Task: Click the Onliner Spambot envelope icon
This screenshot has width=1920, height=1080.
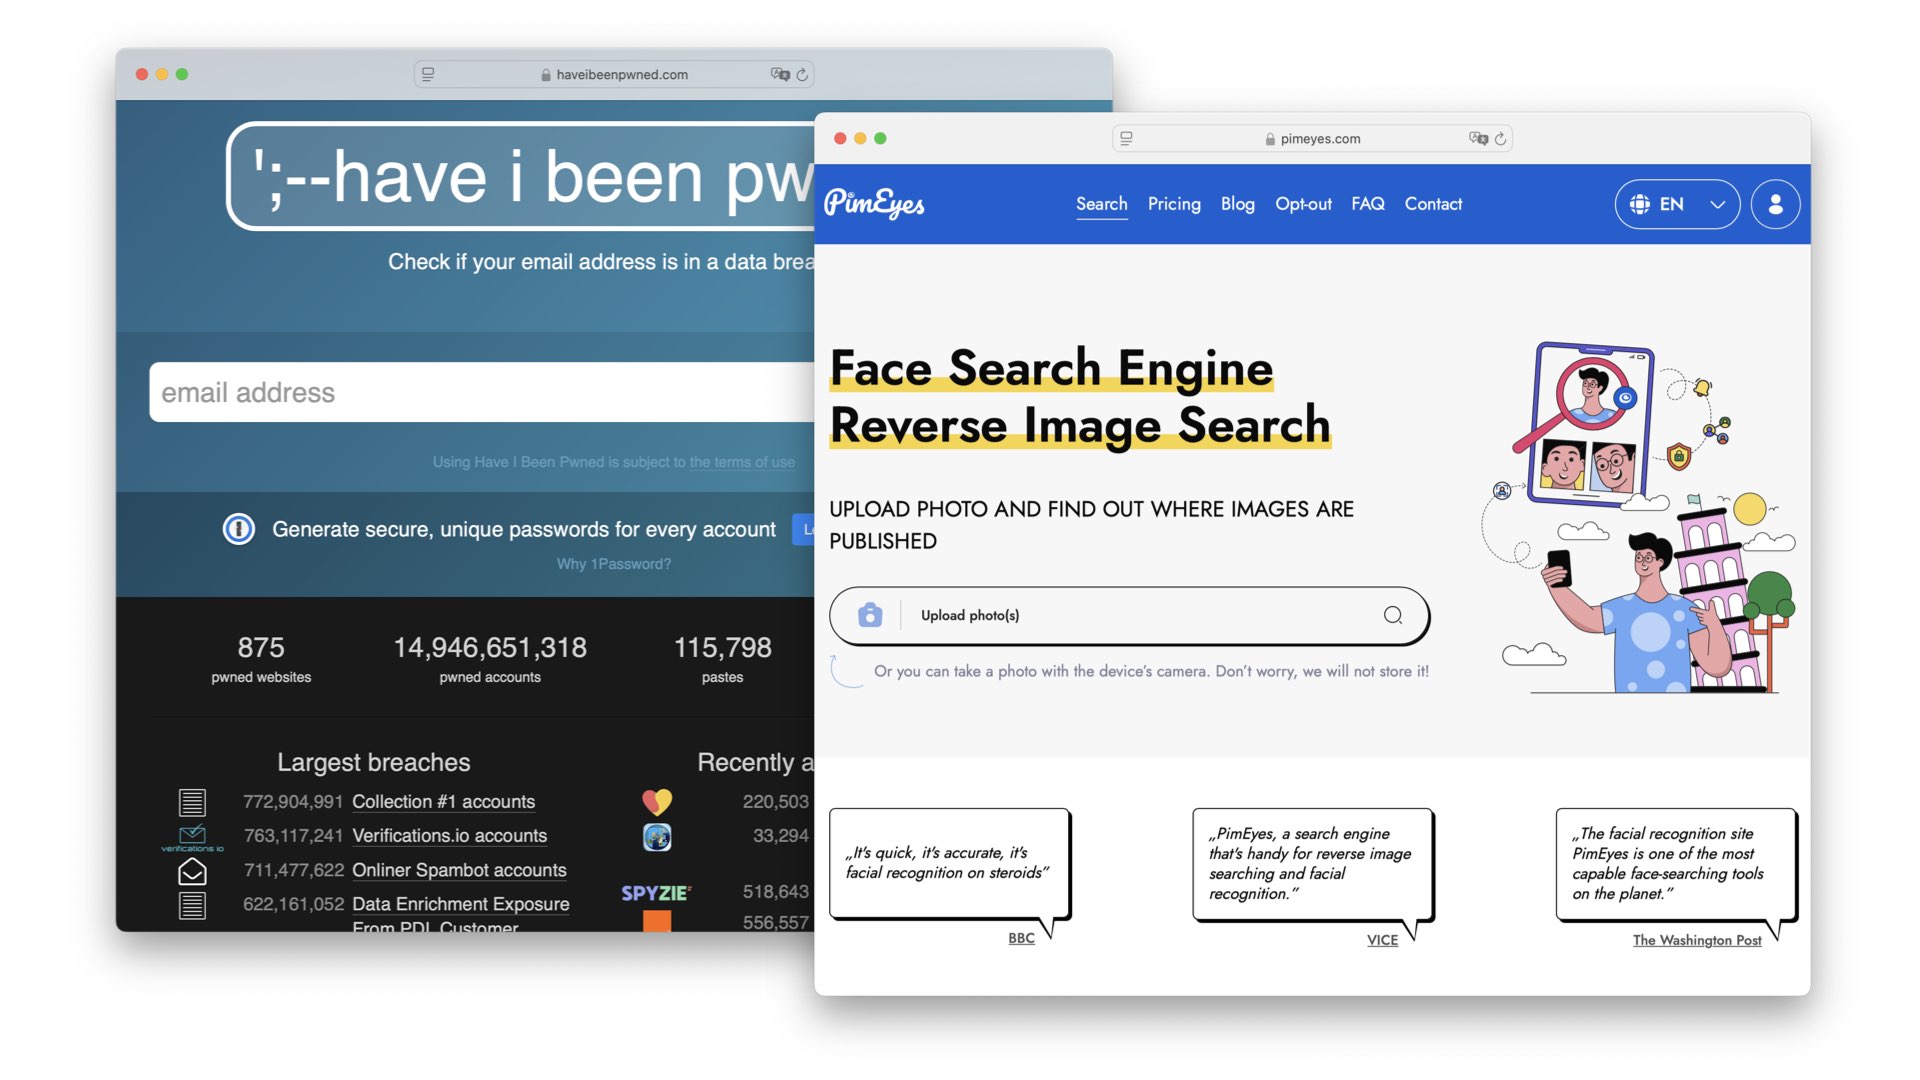Action: point(192,872)
